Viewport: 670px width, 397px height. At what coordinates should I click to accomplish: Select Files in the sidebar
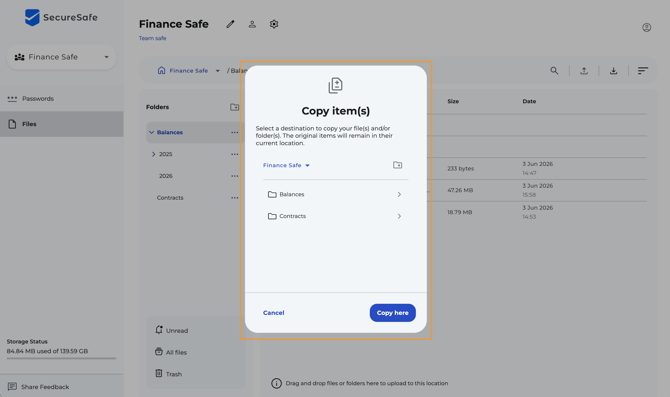point(62,124)
